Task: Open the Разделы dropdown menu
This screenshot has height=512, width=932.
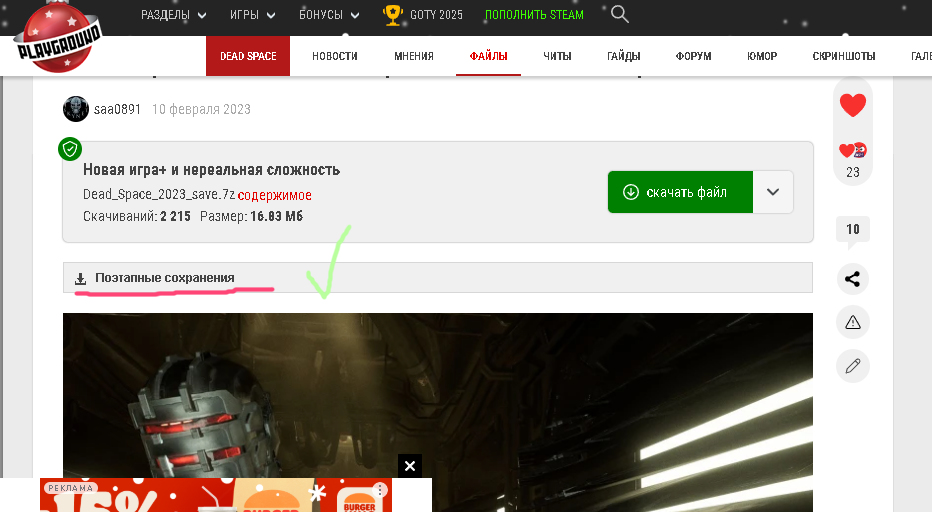Action: pyautogui.click(x=174, y=15)
